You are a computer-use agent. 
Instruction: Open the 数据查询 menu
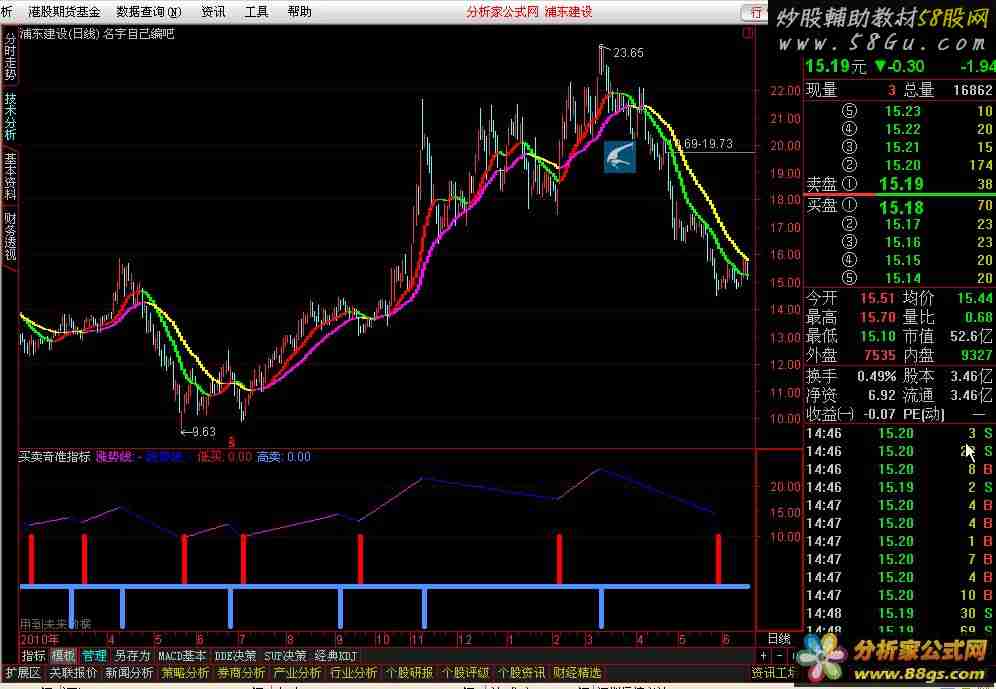tap(149, 12)
